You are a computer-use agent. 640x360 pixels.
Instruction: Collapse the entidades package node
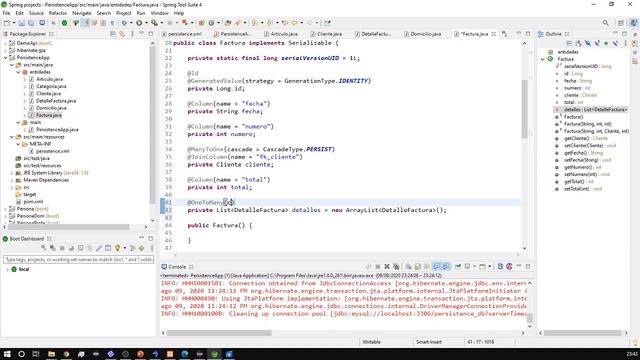tap(18, 72)
